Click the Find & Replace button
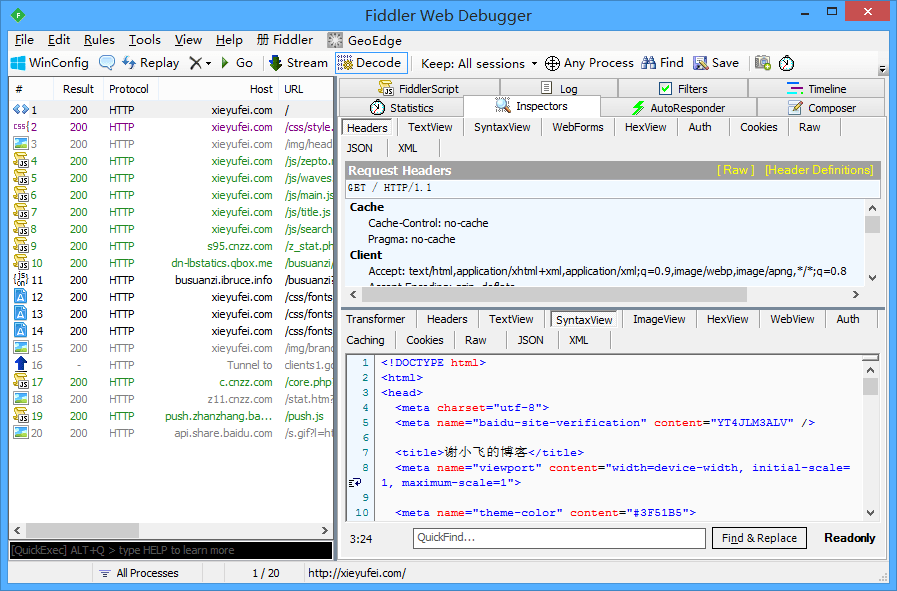 coord(759,538)
